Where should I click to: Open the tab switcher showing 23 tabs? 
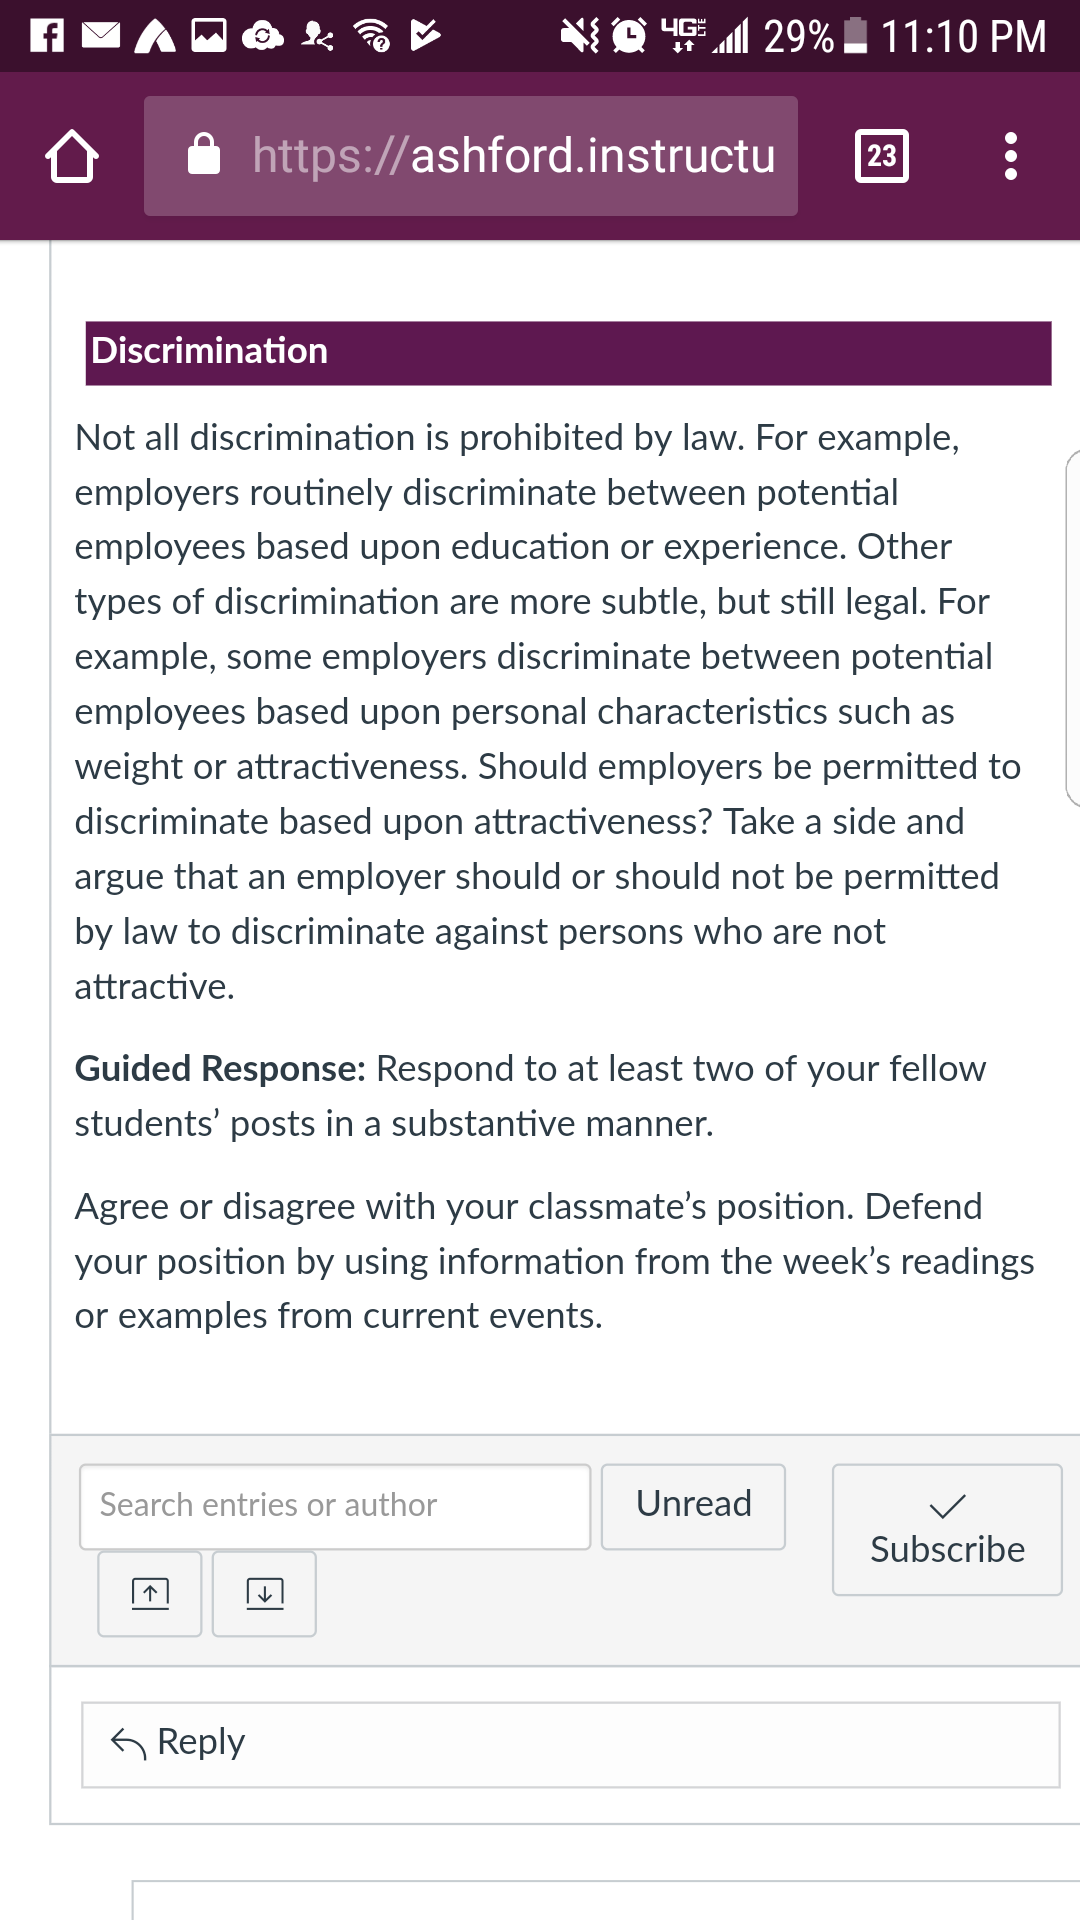coord(882,156)
